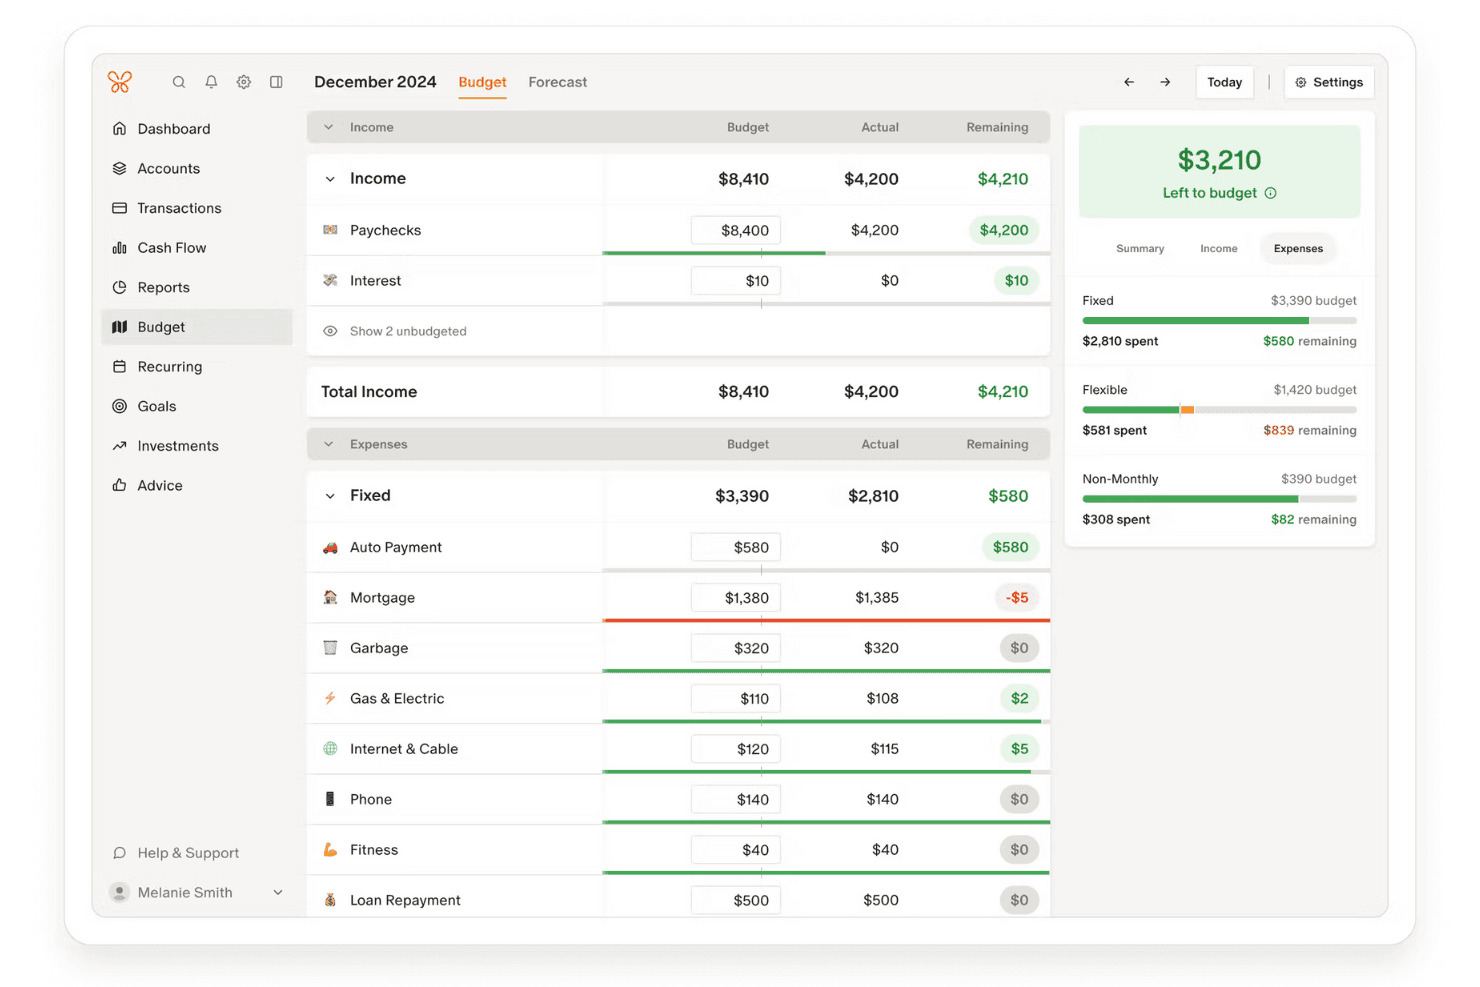Viewport: 1480px width, 987px height.
Task: Open the gear icon beside the bell
Action: click(244, 82)
